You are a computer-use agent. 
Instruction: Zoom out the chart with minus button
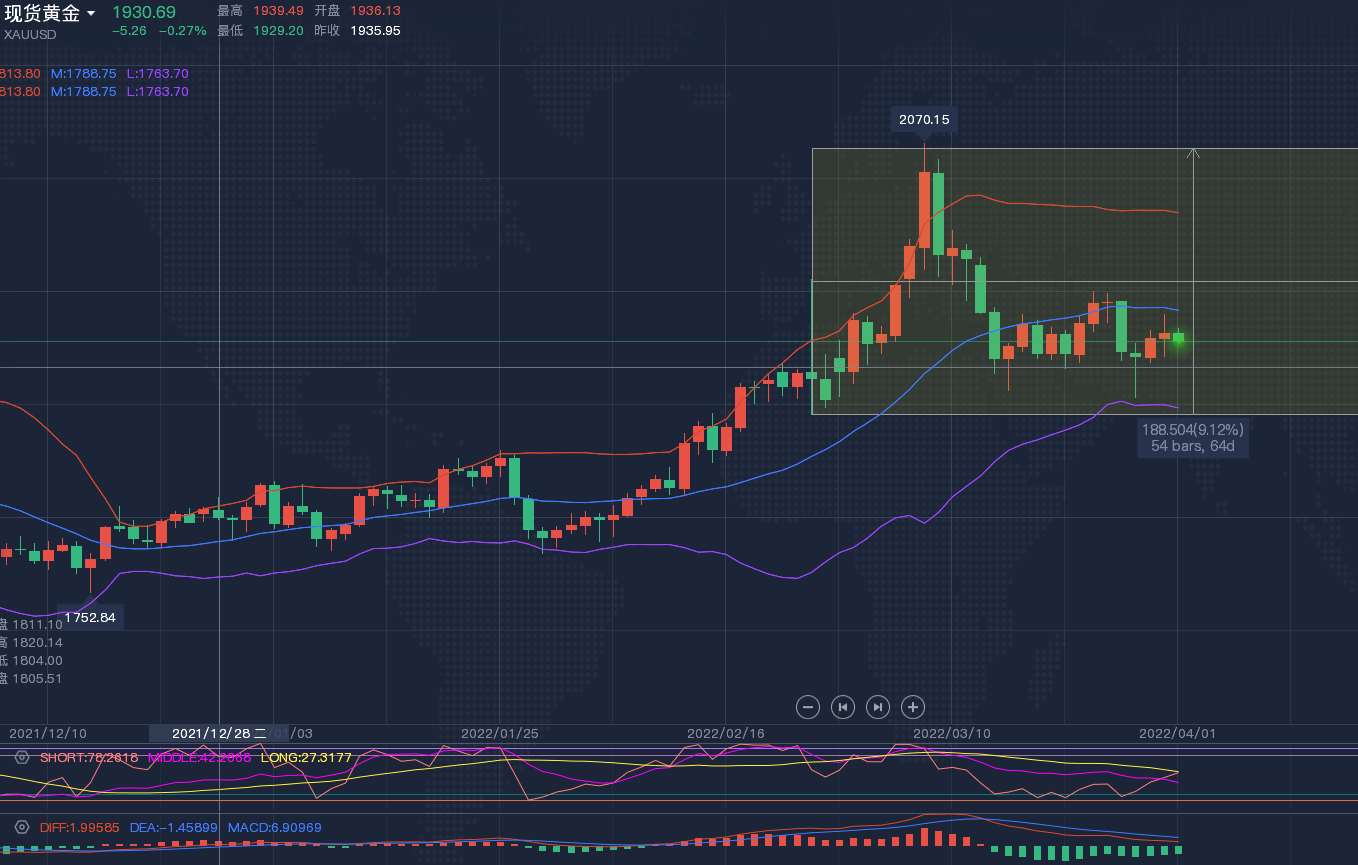pos(808,707)
